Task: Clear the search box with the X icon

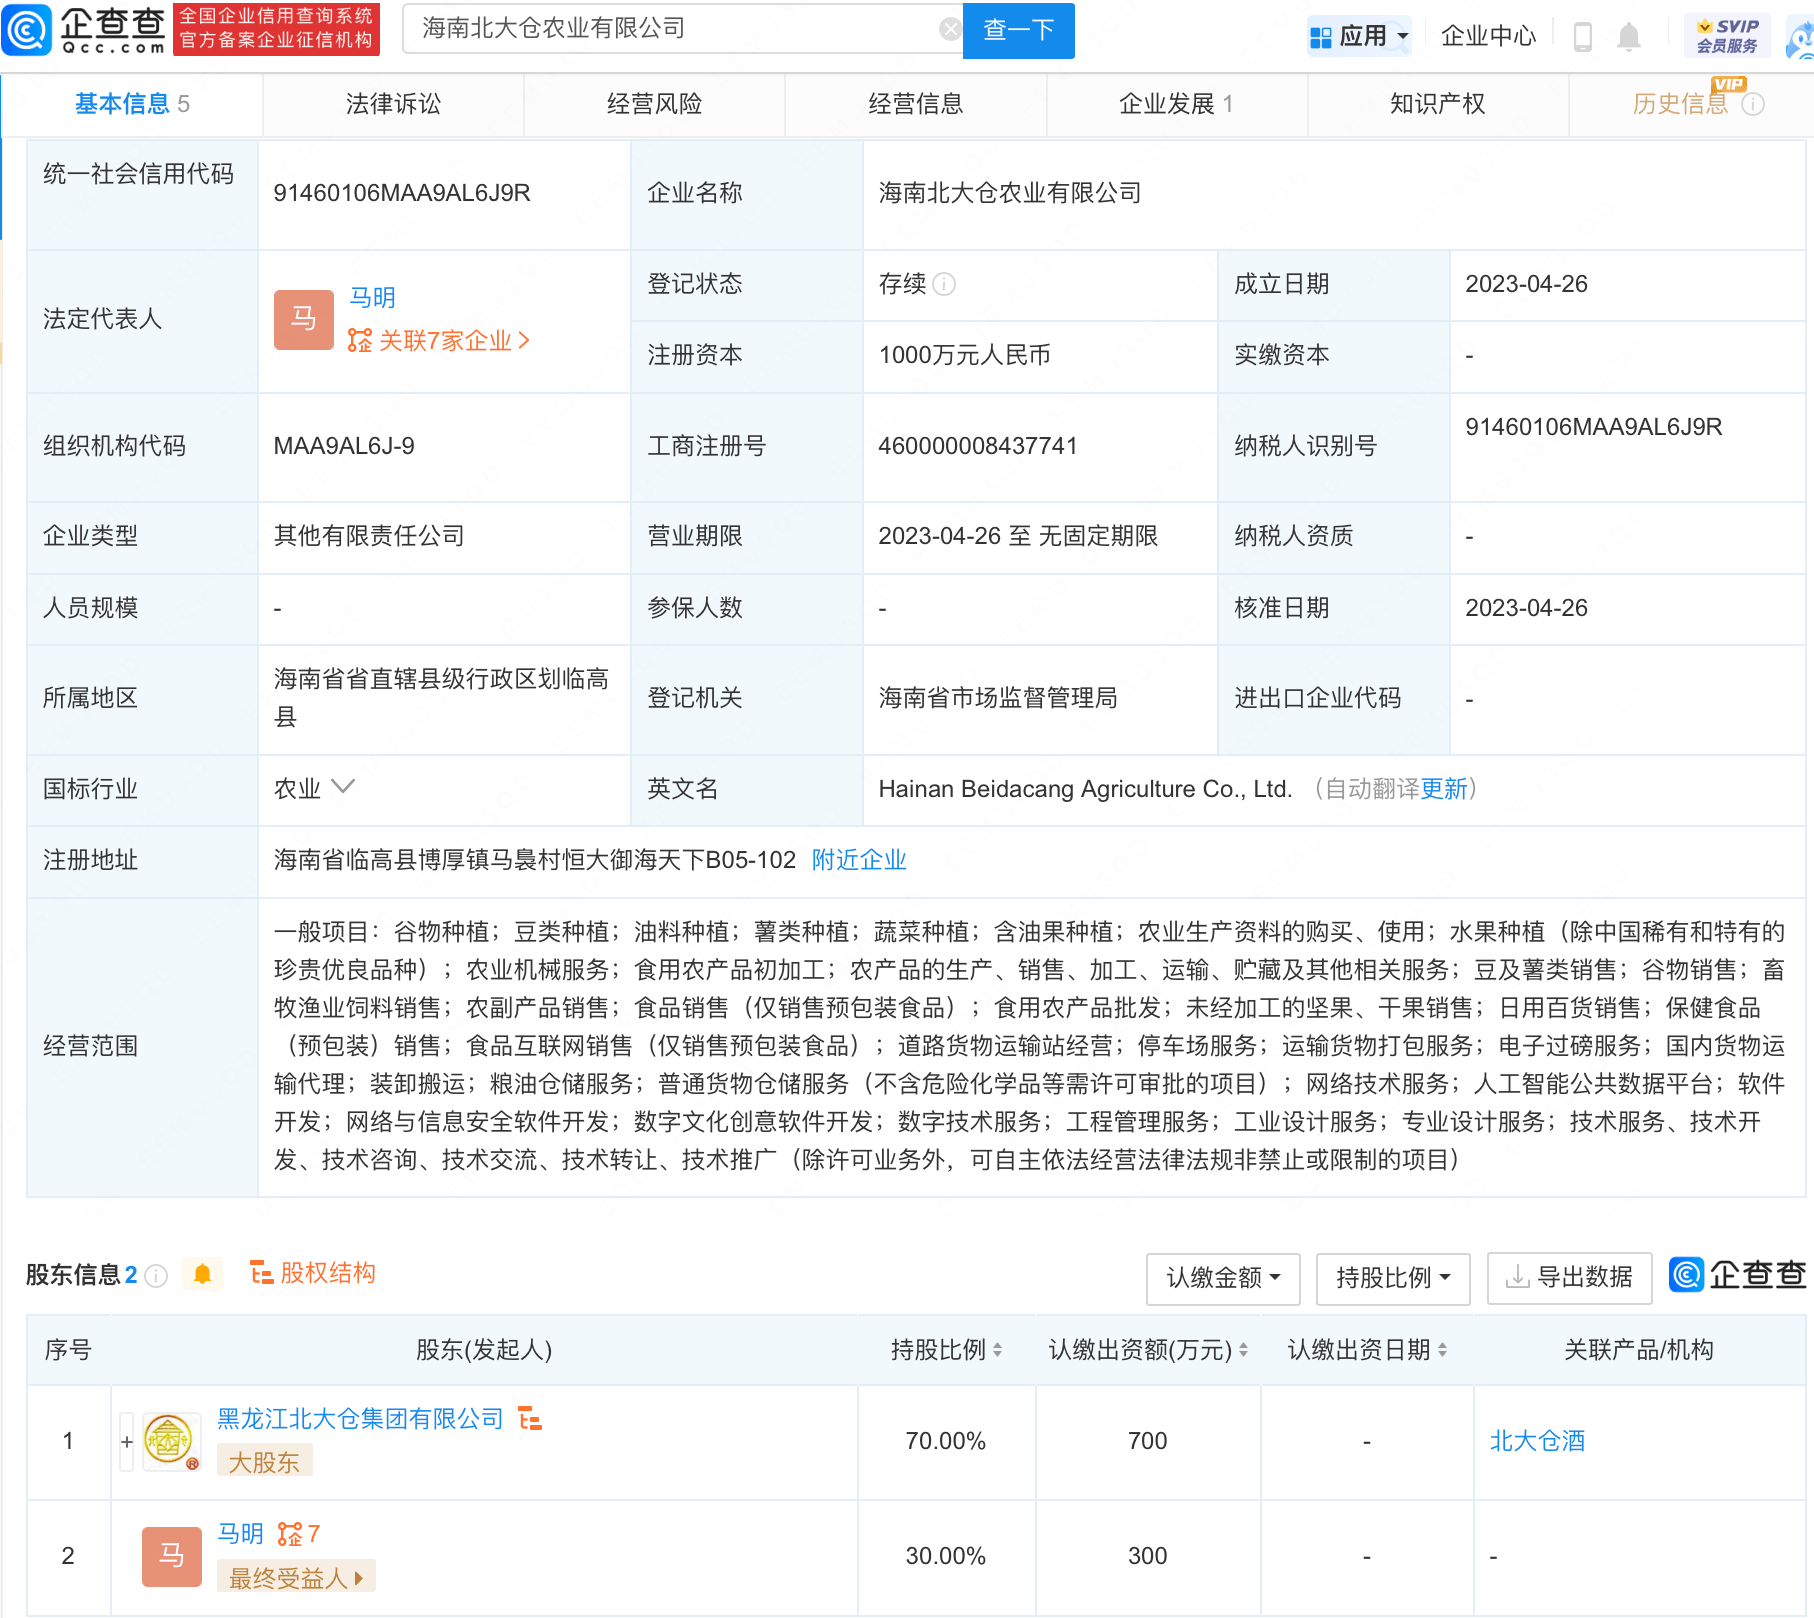Action: click(x=950, y=29)
